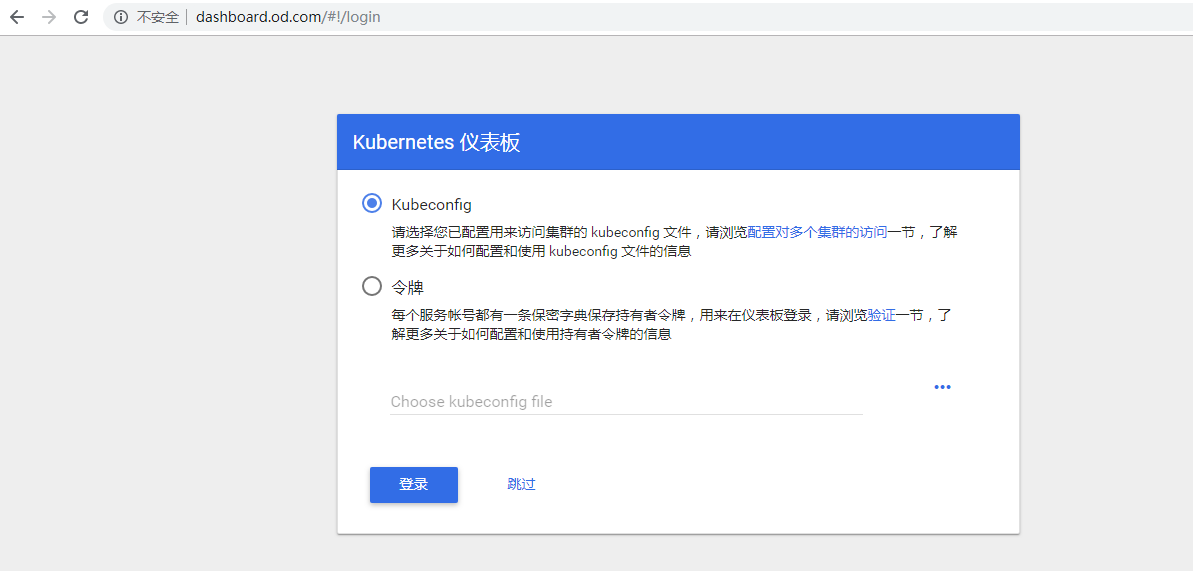The image size is (1193, 571).
Task: Focus the Choose kubeconfig file field
Action: click(x=626, y=402)
